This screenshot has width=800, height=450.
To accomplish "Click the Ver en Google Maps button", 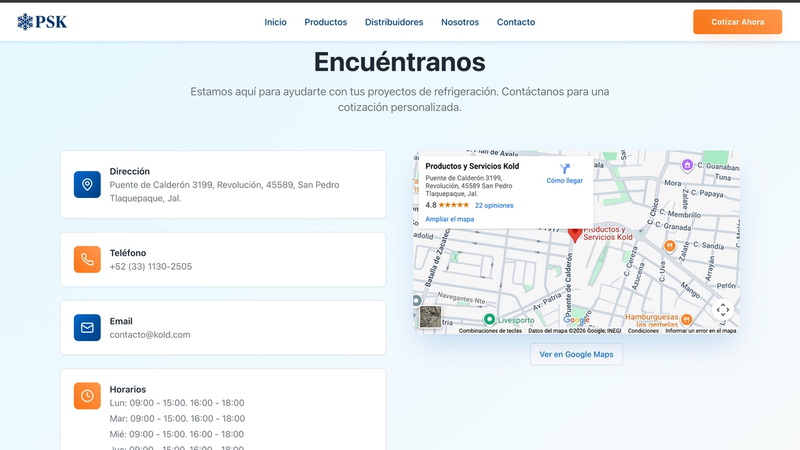I will coord(576,354).
